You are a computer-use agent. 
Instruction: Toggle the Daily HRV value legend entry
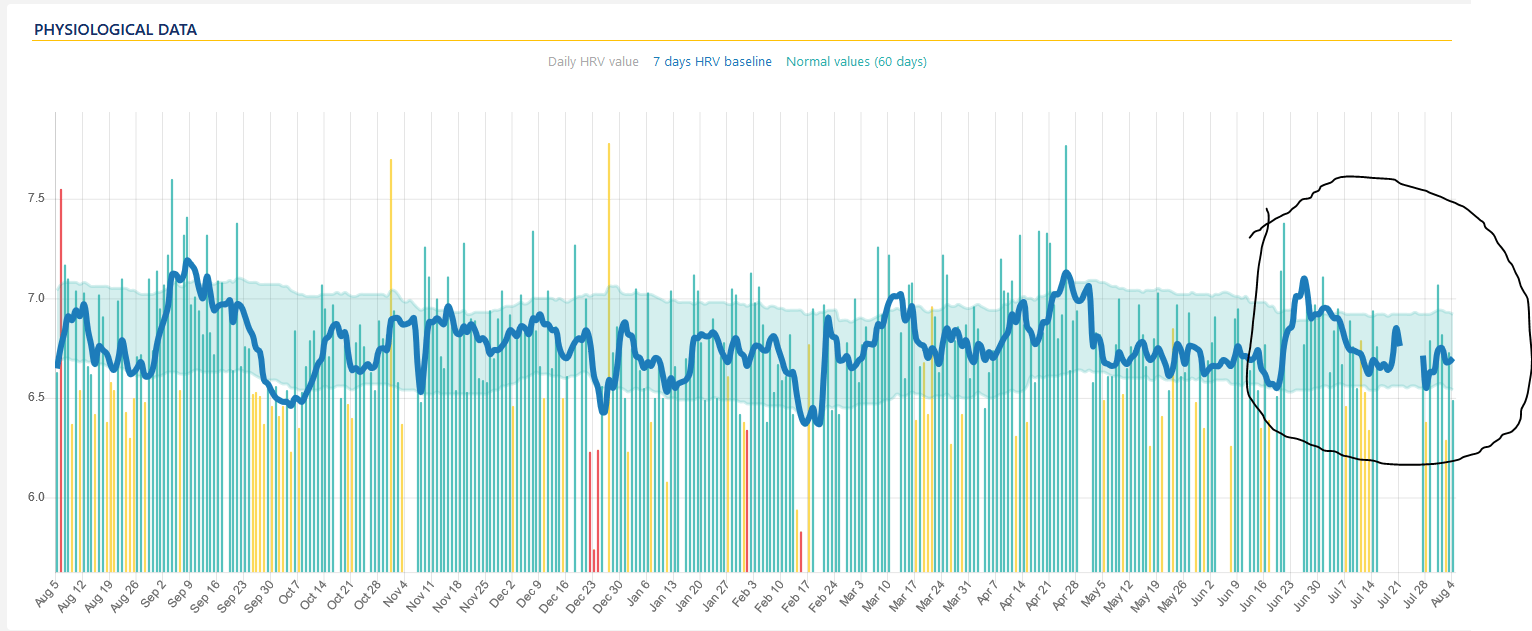(x=593, y=62)
